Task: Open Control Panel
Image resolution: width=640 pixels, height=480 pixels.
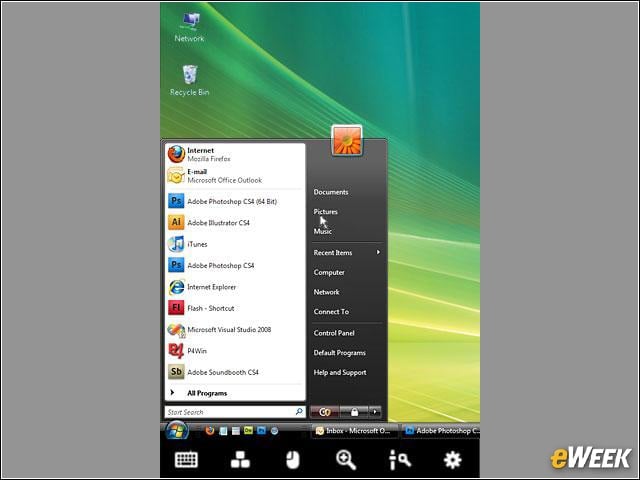Action: point(334,333)
